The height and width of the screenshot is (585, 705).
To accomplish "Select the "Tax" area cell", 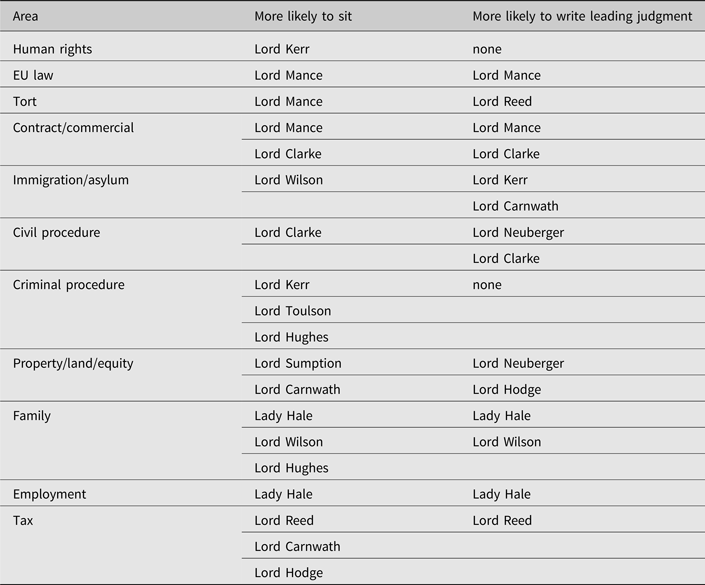I will pos(24,520).
